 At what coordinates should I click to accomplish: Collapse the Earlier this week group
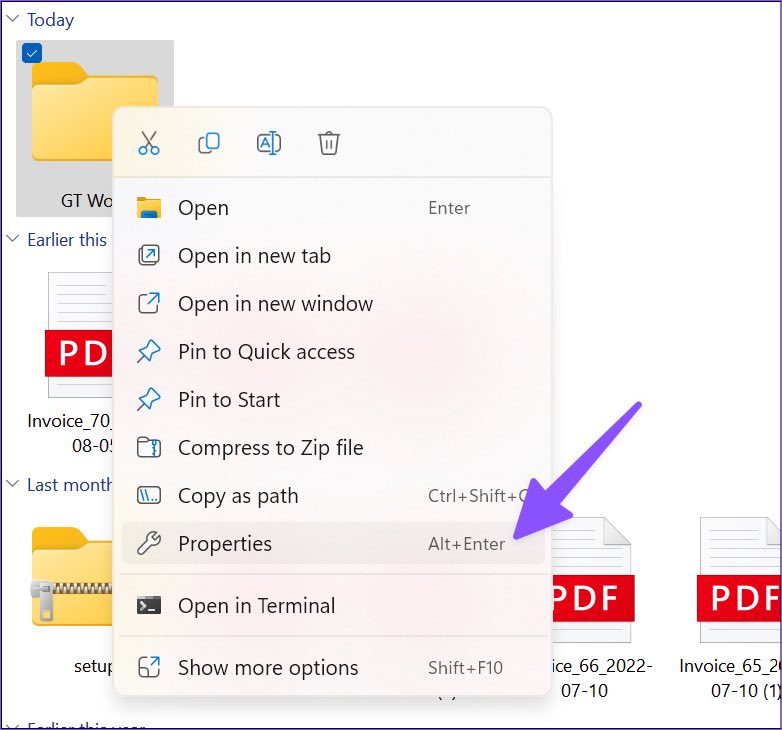12,239
